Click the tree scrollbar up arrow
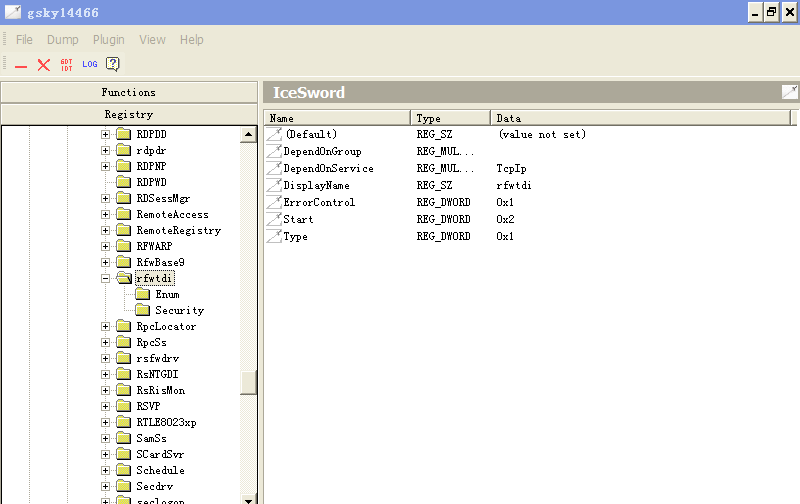 tap(249, 134)
